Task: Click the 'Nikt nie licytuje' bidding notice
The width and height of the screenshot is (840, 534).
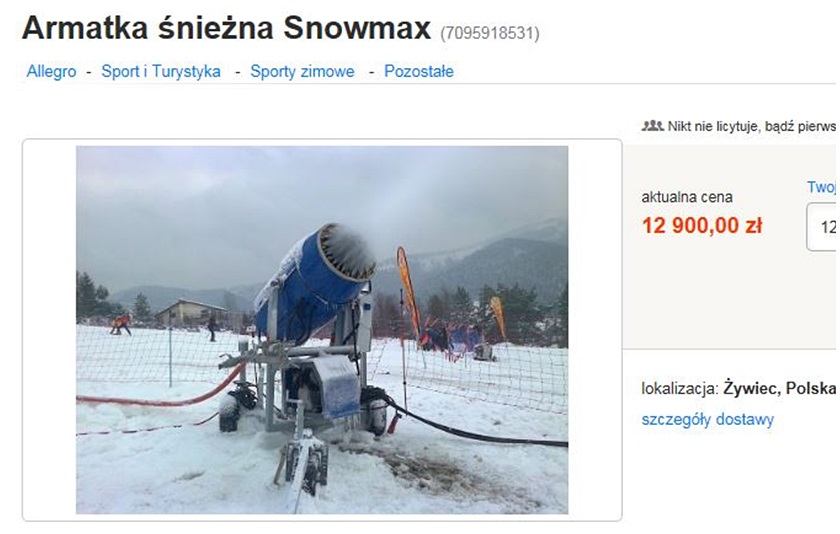Action: click(751, 126)
